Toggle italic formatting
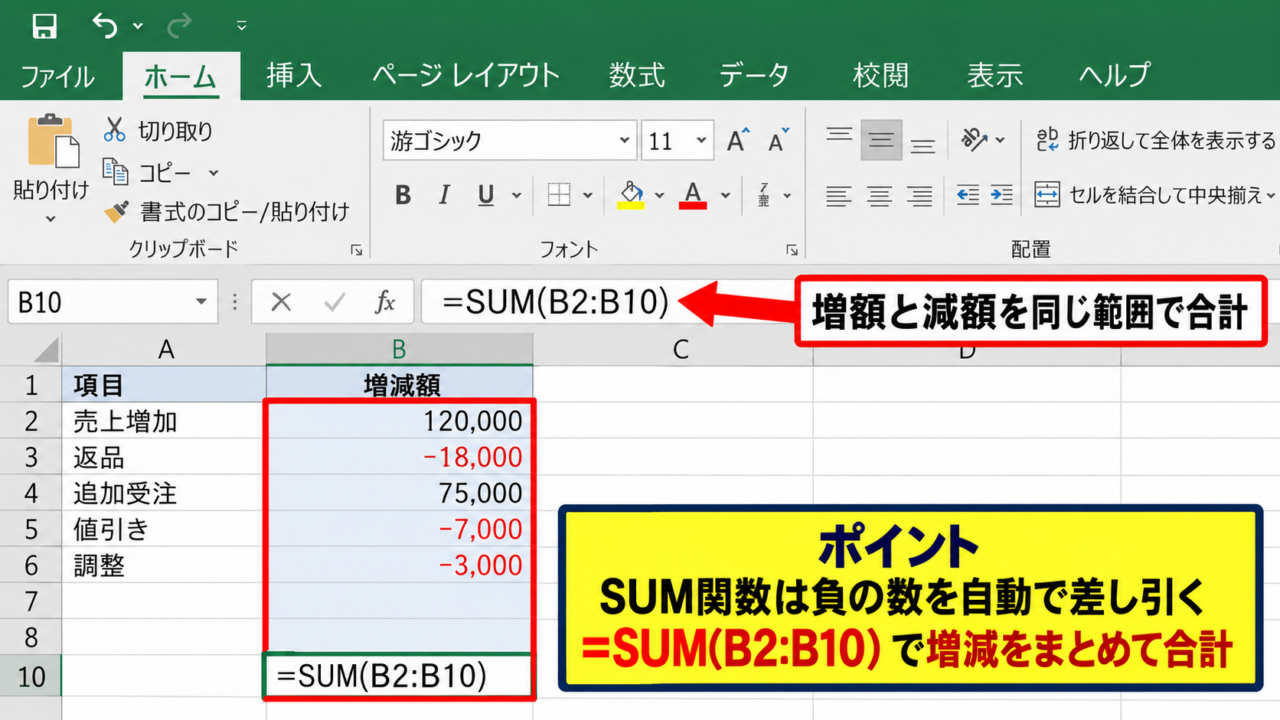 (x=445, y=195)
